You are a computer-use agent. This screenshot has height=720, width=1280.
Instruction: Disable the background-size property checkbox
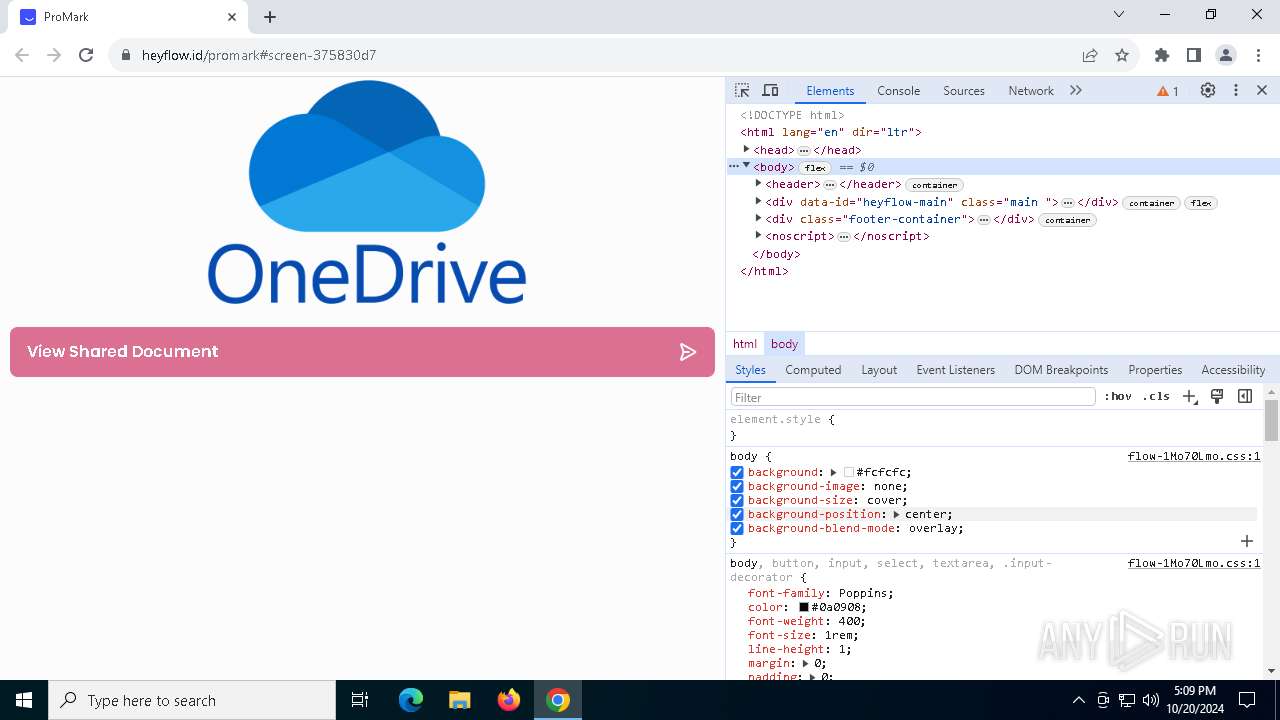coord(737,500)
